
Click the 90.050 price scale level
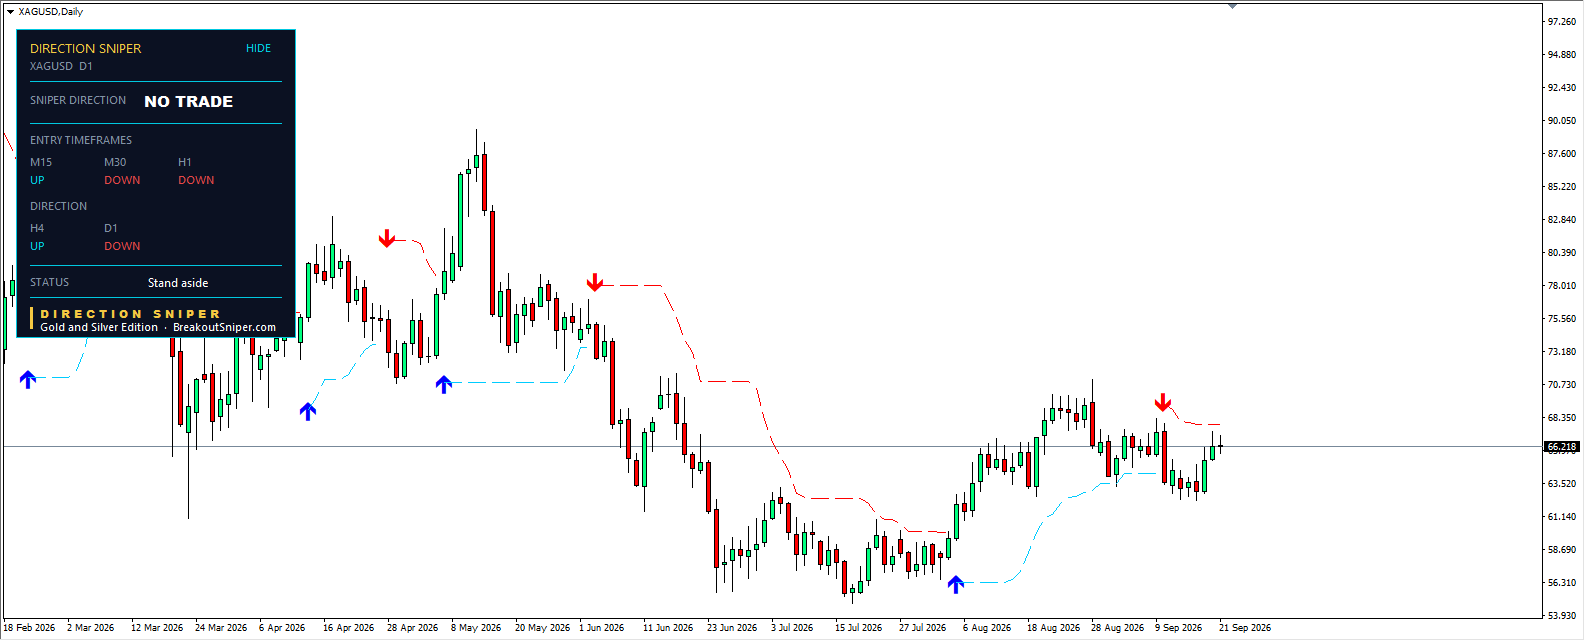point(1561,121)
